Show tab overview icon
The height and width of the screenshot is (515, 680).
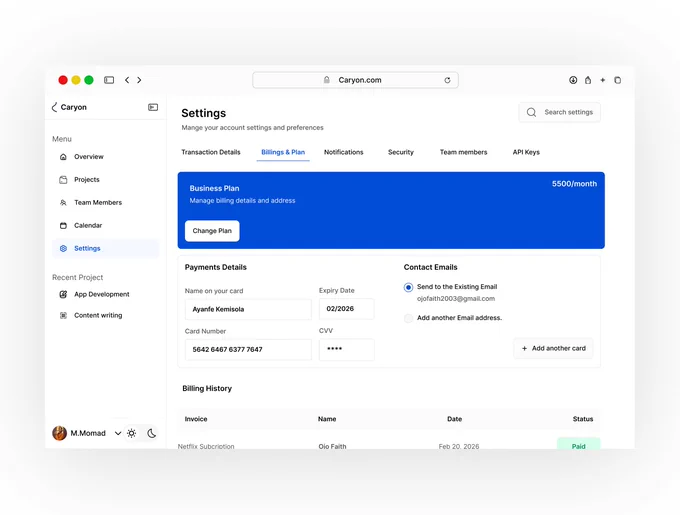click(618, 80)
